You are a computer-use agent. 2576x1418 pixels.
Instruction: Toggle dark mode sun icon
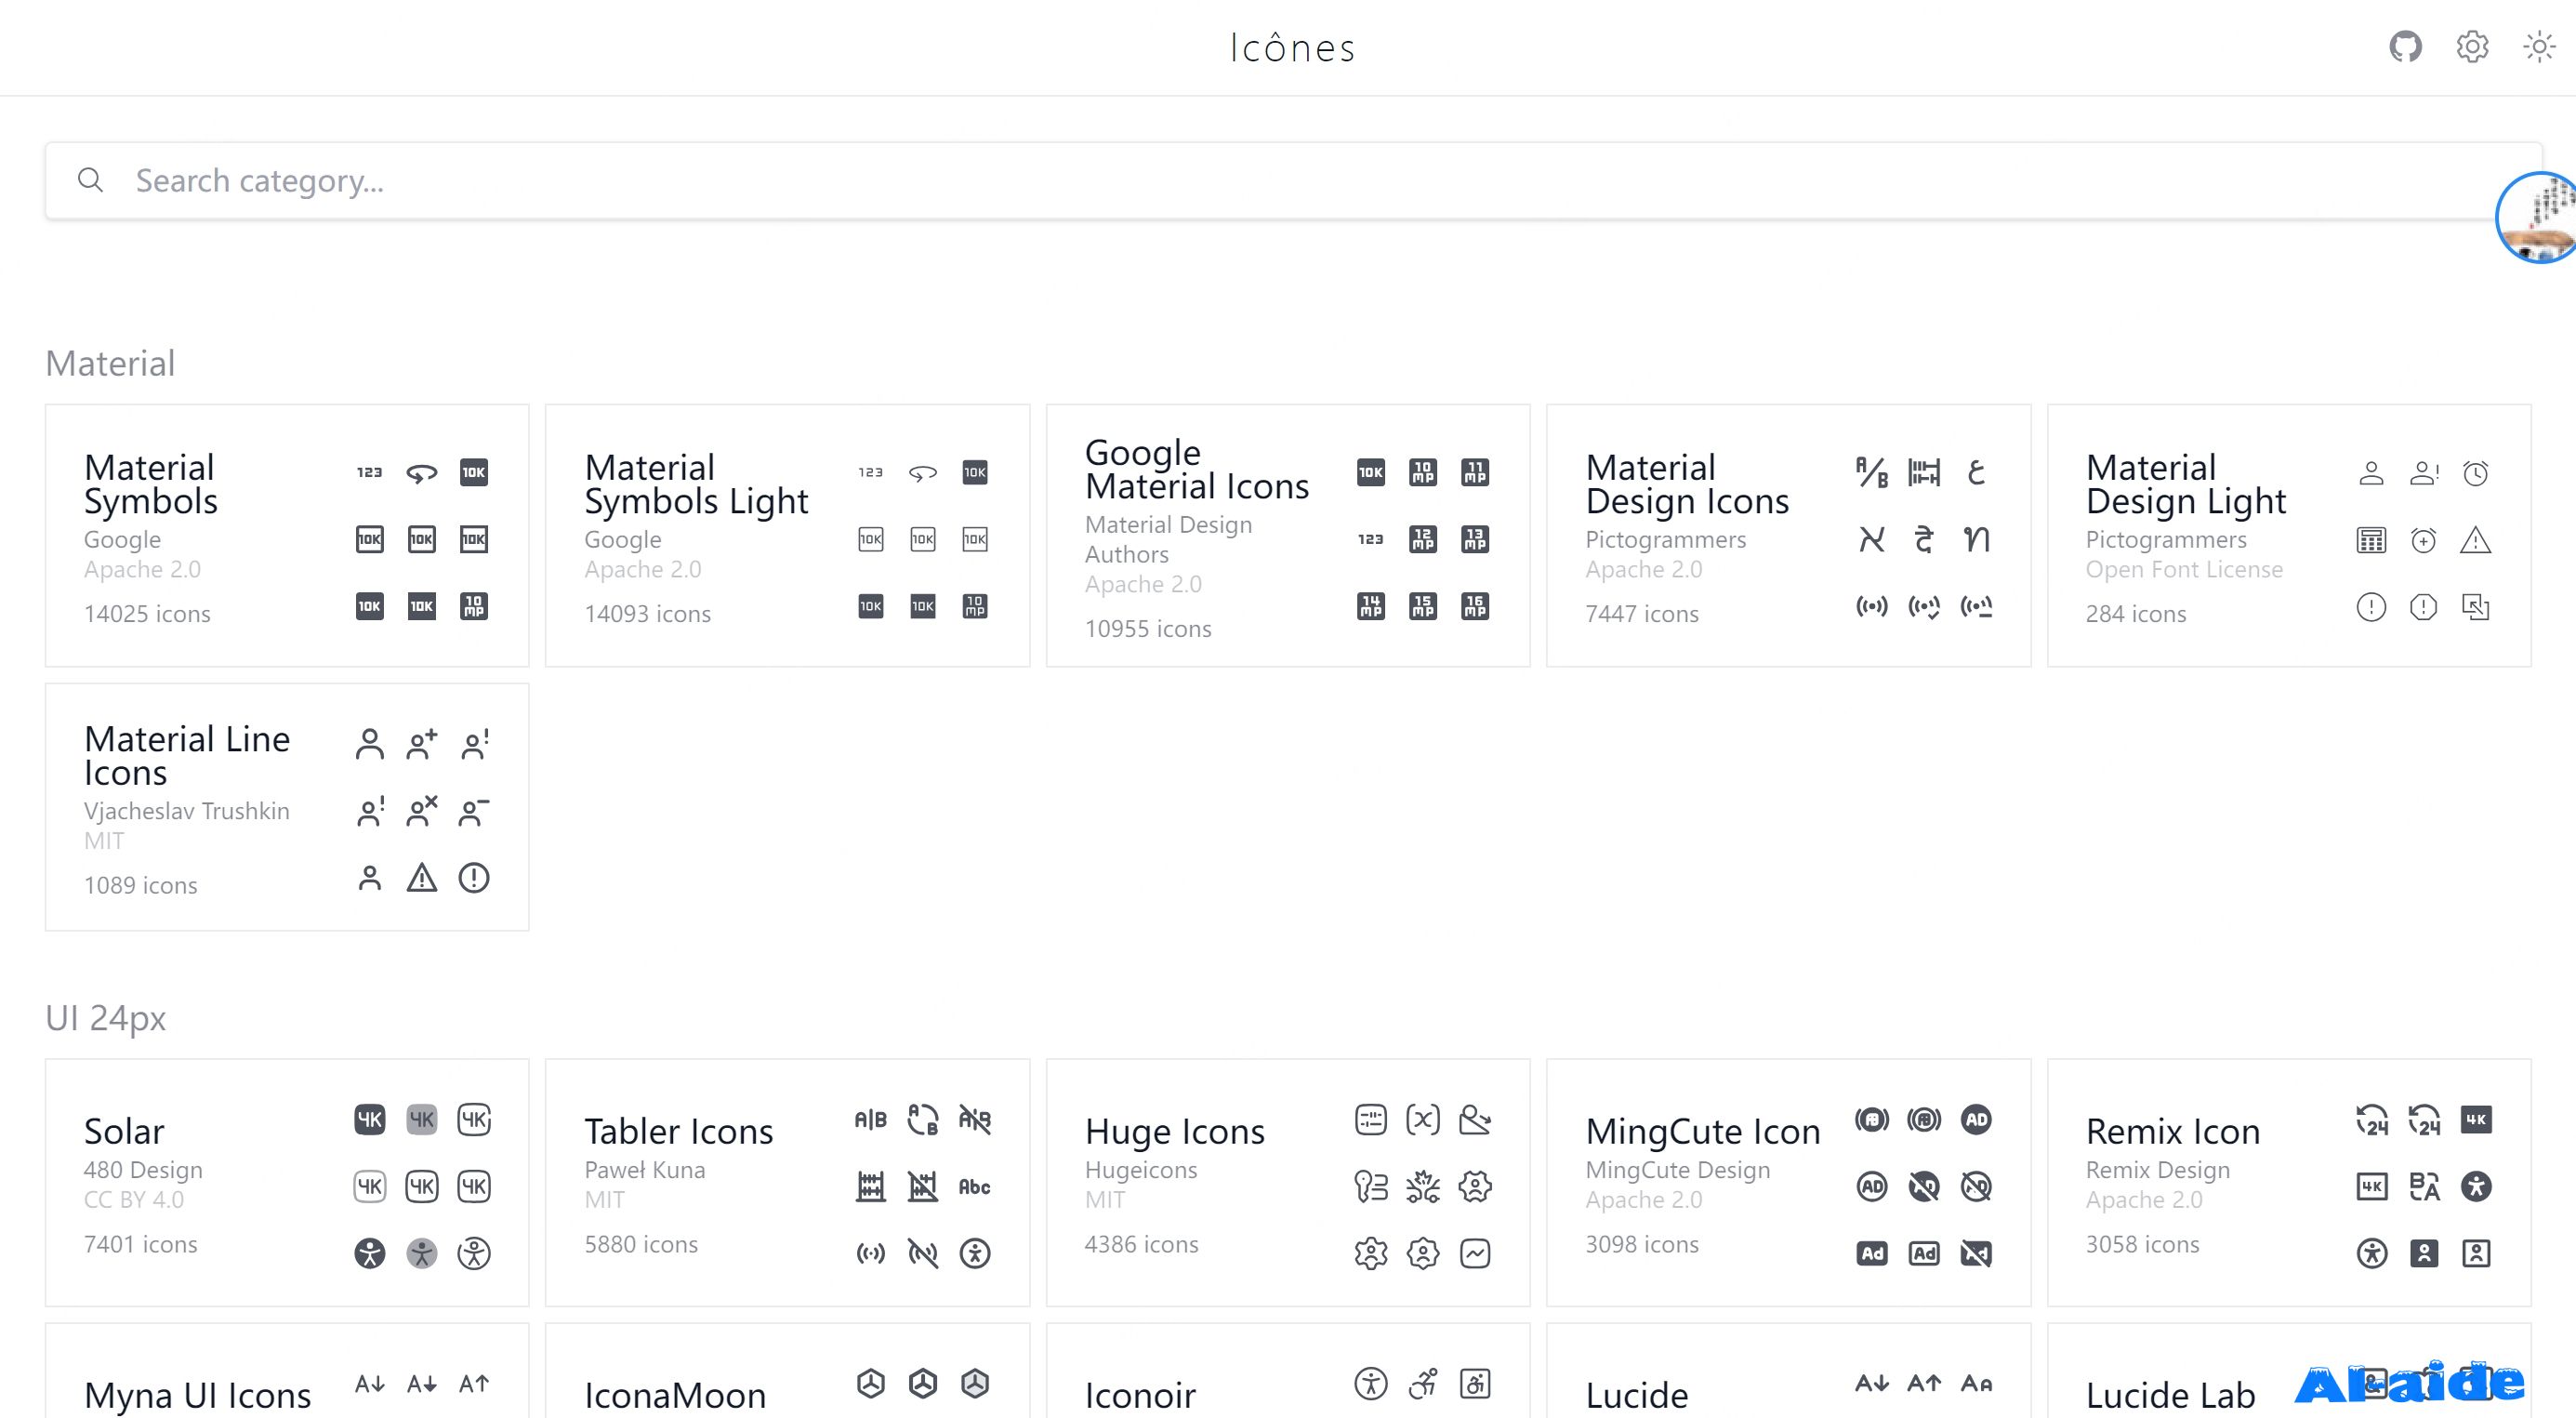tap(2539, 47)
